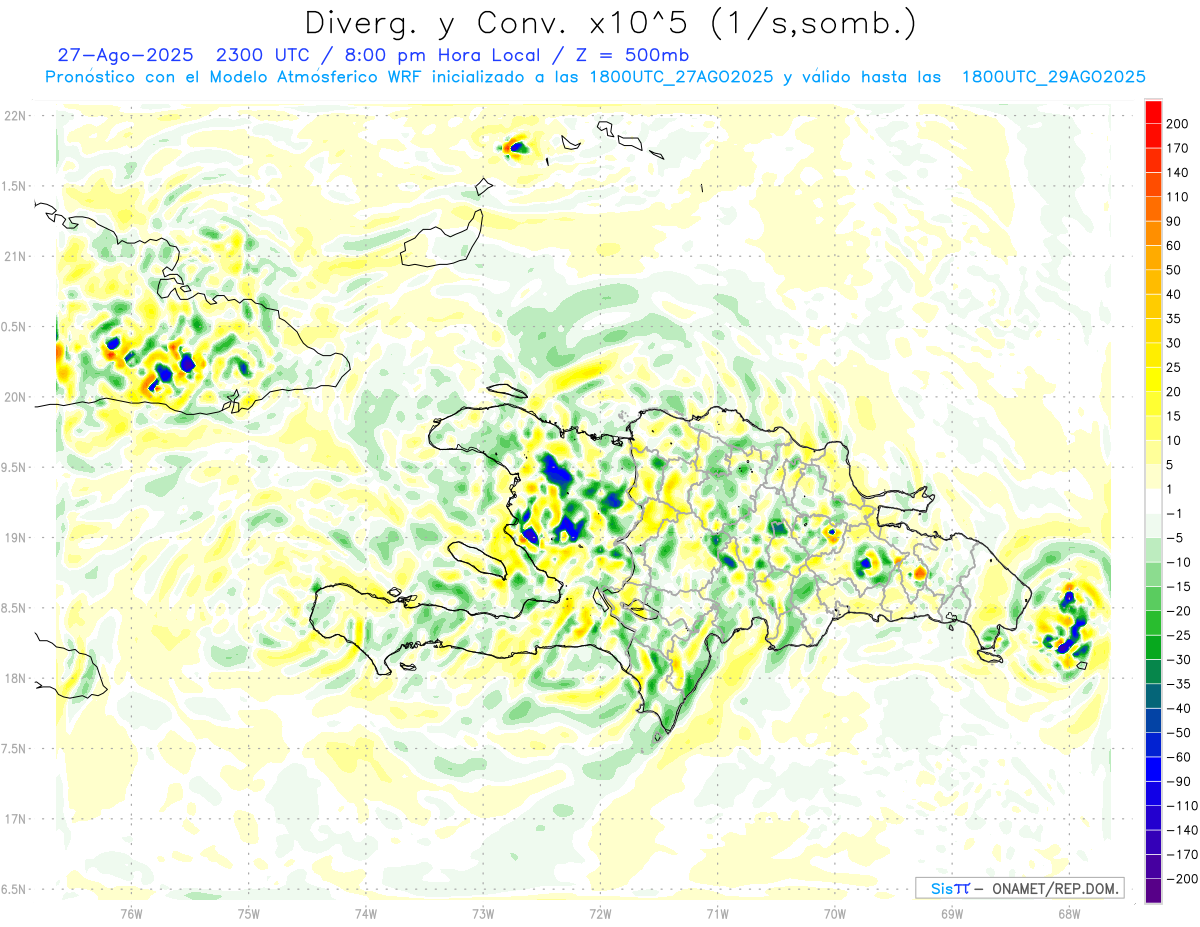This screenshot has height=927, width=1200.
Task: Click the '8.5N' latitude label
Action: coord(14,608)
